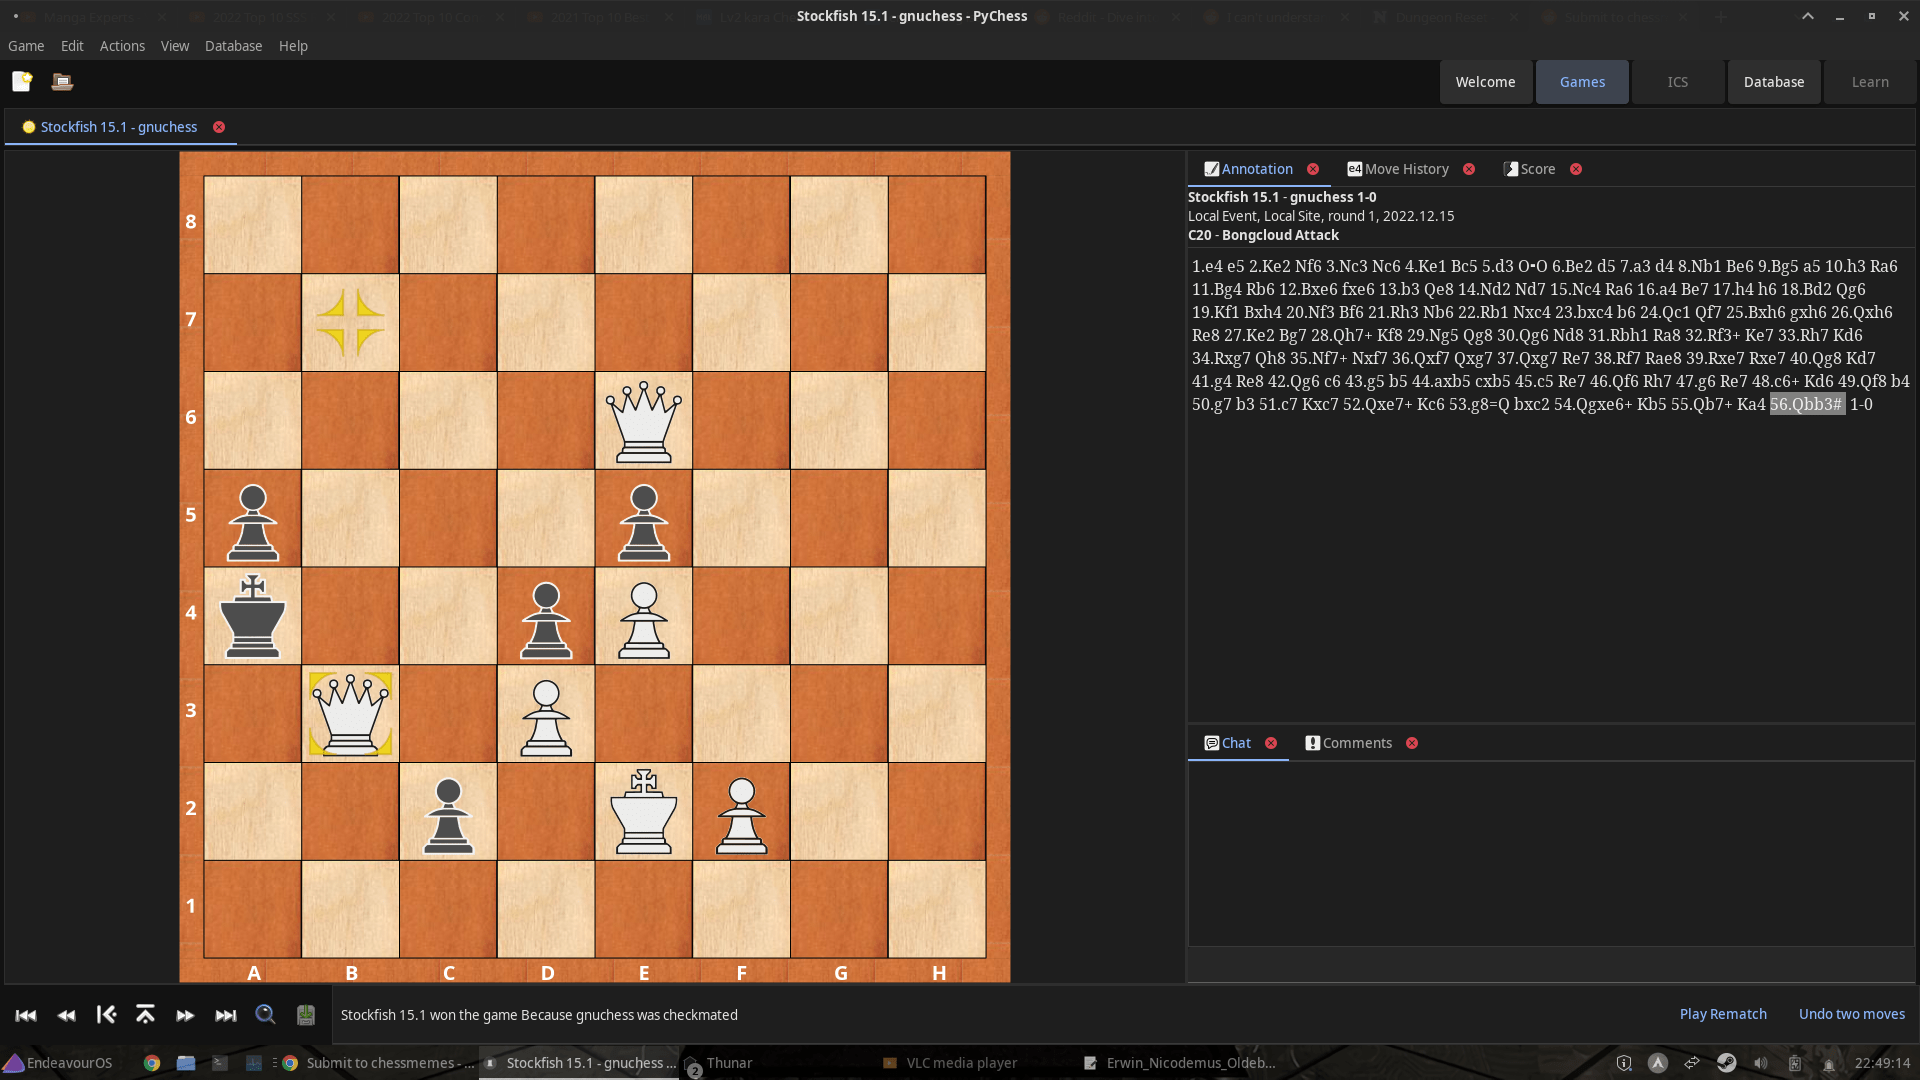
Task: Open Steam from the system tray
Action: [1727, 1063]
